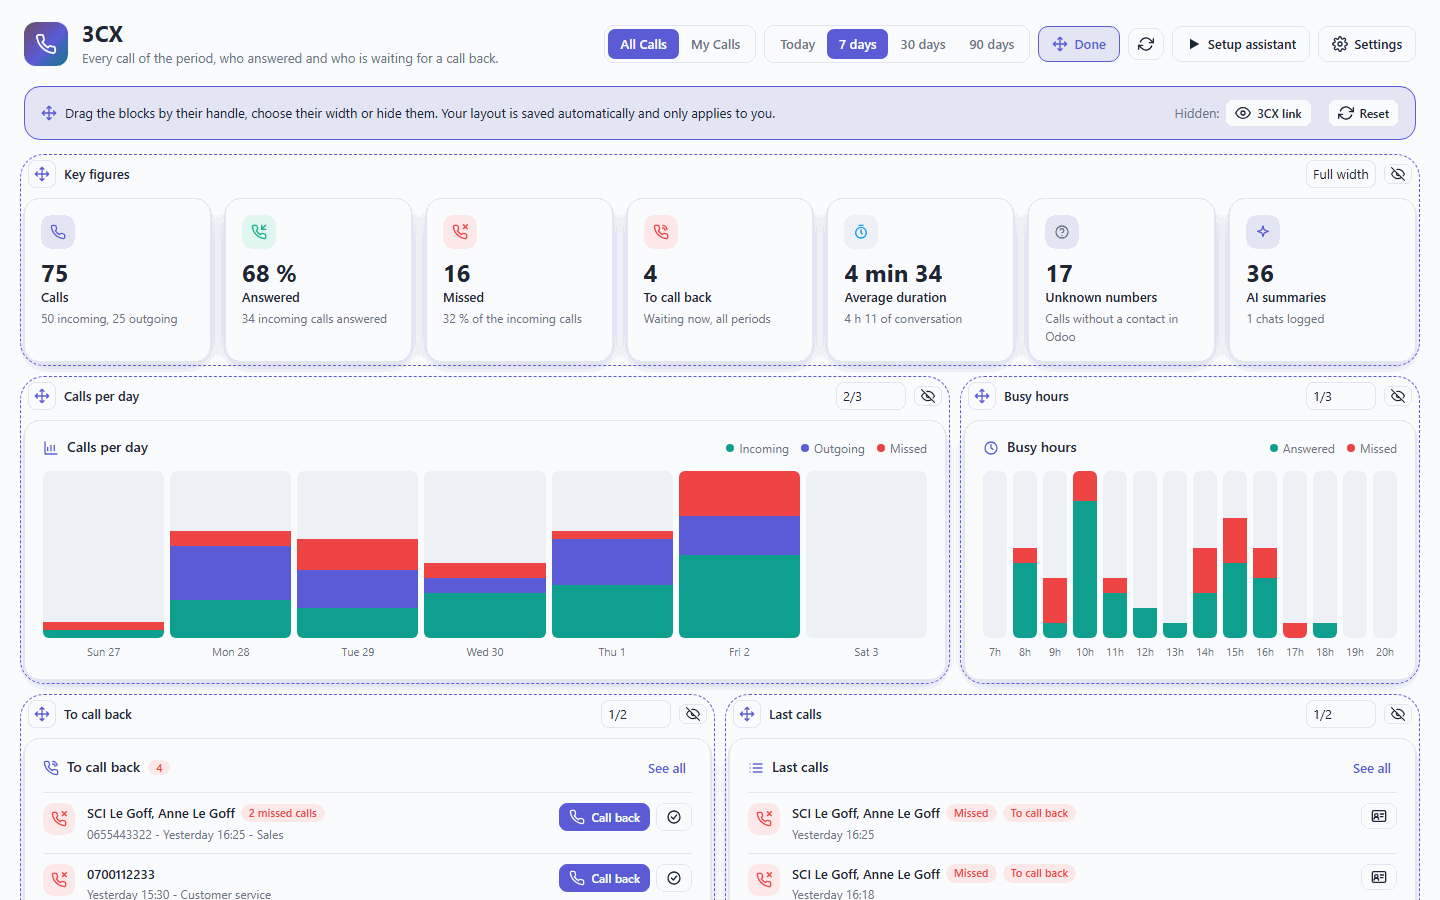Switch to My Calls tab

pyautogui.click(x=716, y=44)
